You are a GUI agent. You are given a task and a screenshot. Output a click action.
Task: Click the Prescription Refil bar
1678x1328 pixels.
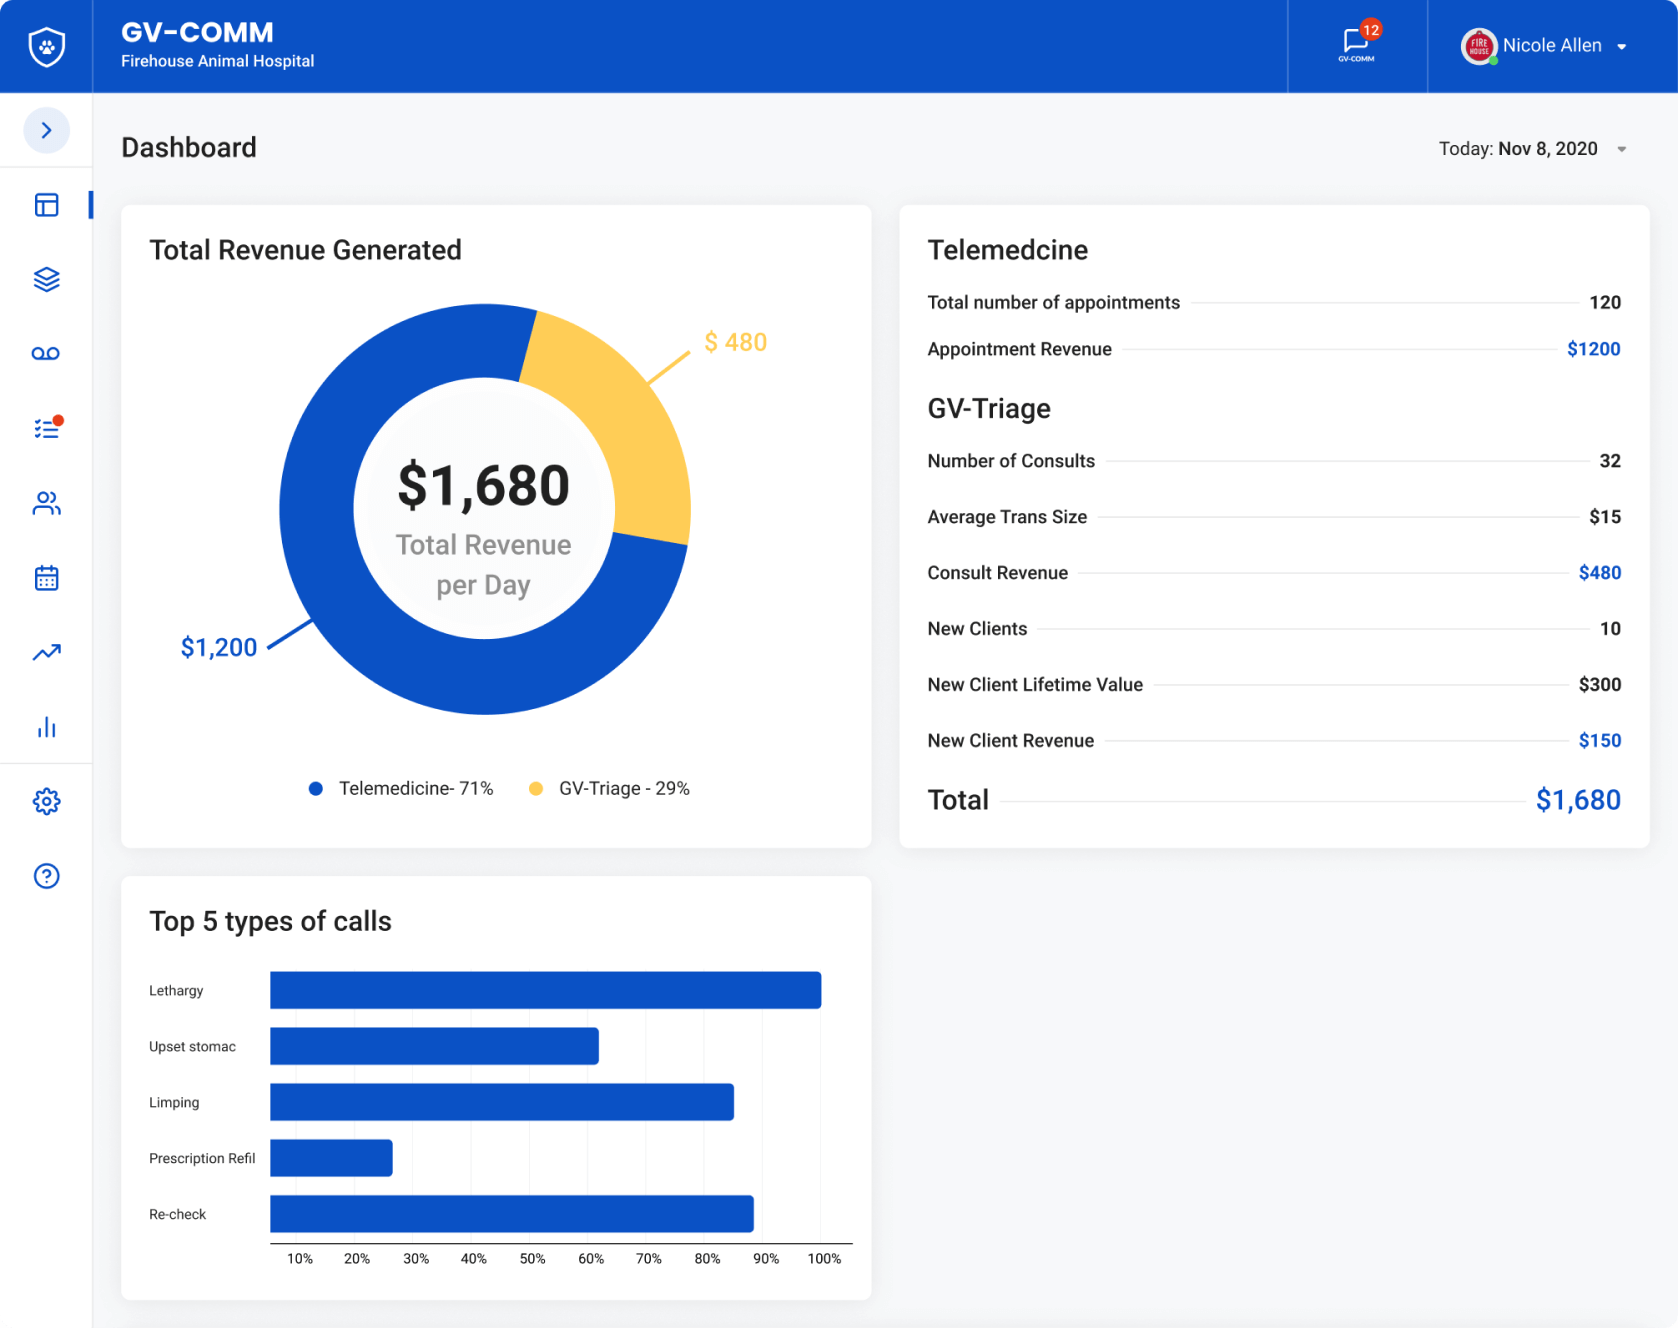tap(331, 1158)
